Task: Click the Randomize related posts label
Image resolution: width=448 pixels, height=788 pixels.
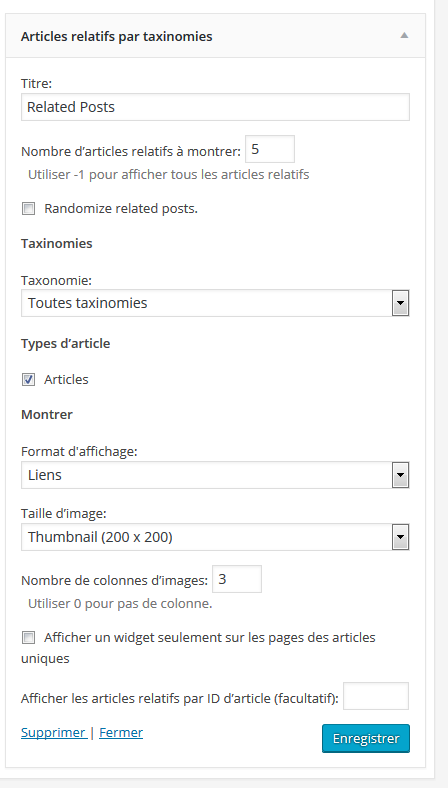Action: (x=121, y=209)
